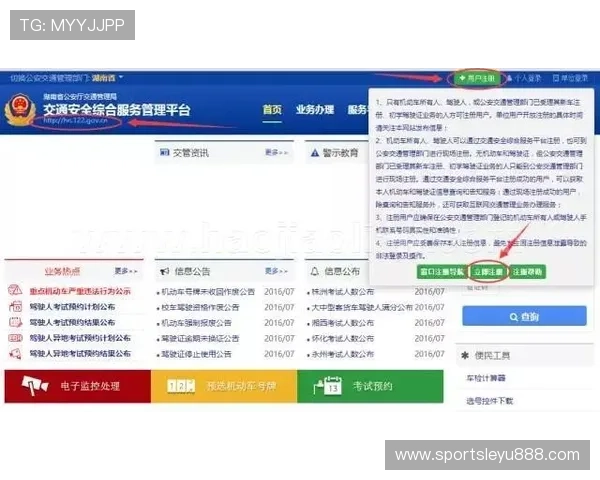
Task: Switch to the 业务办理 tab
Action: (x=315, y=110)
